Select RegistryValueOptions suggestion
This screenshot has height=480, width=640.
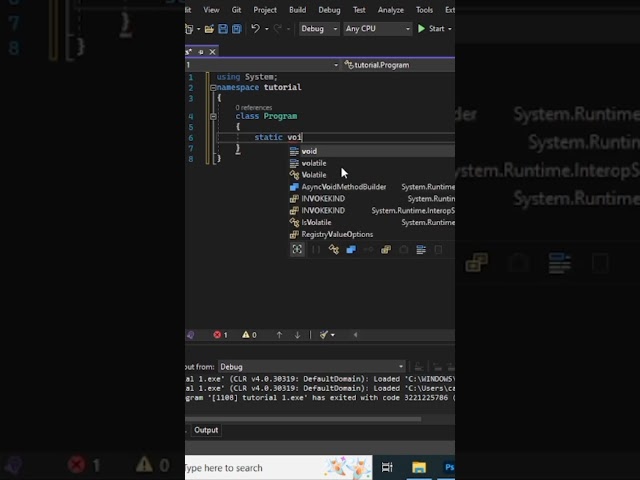pos(371,234)
